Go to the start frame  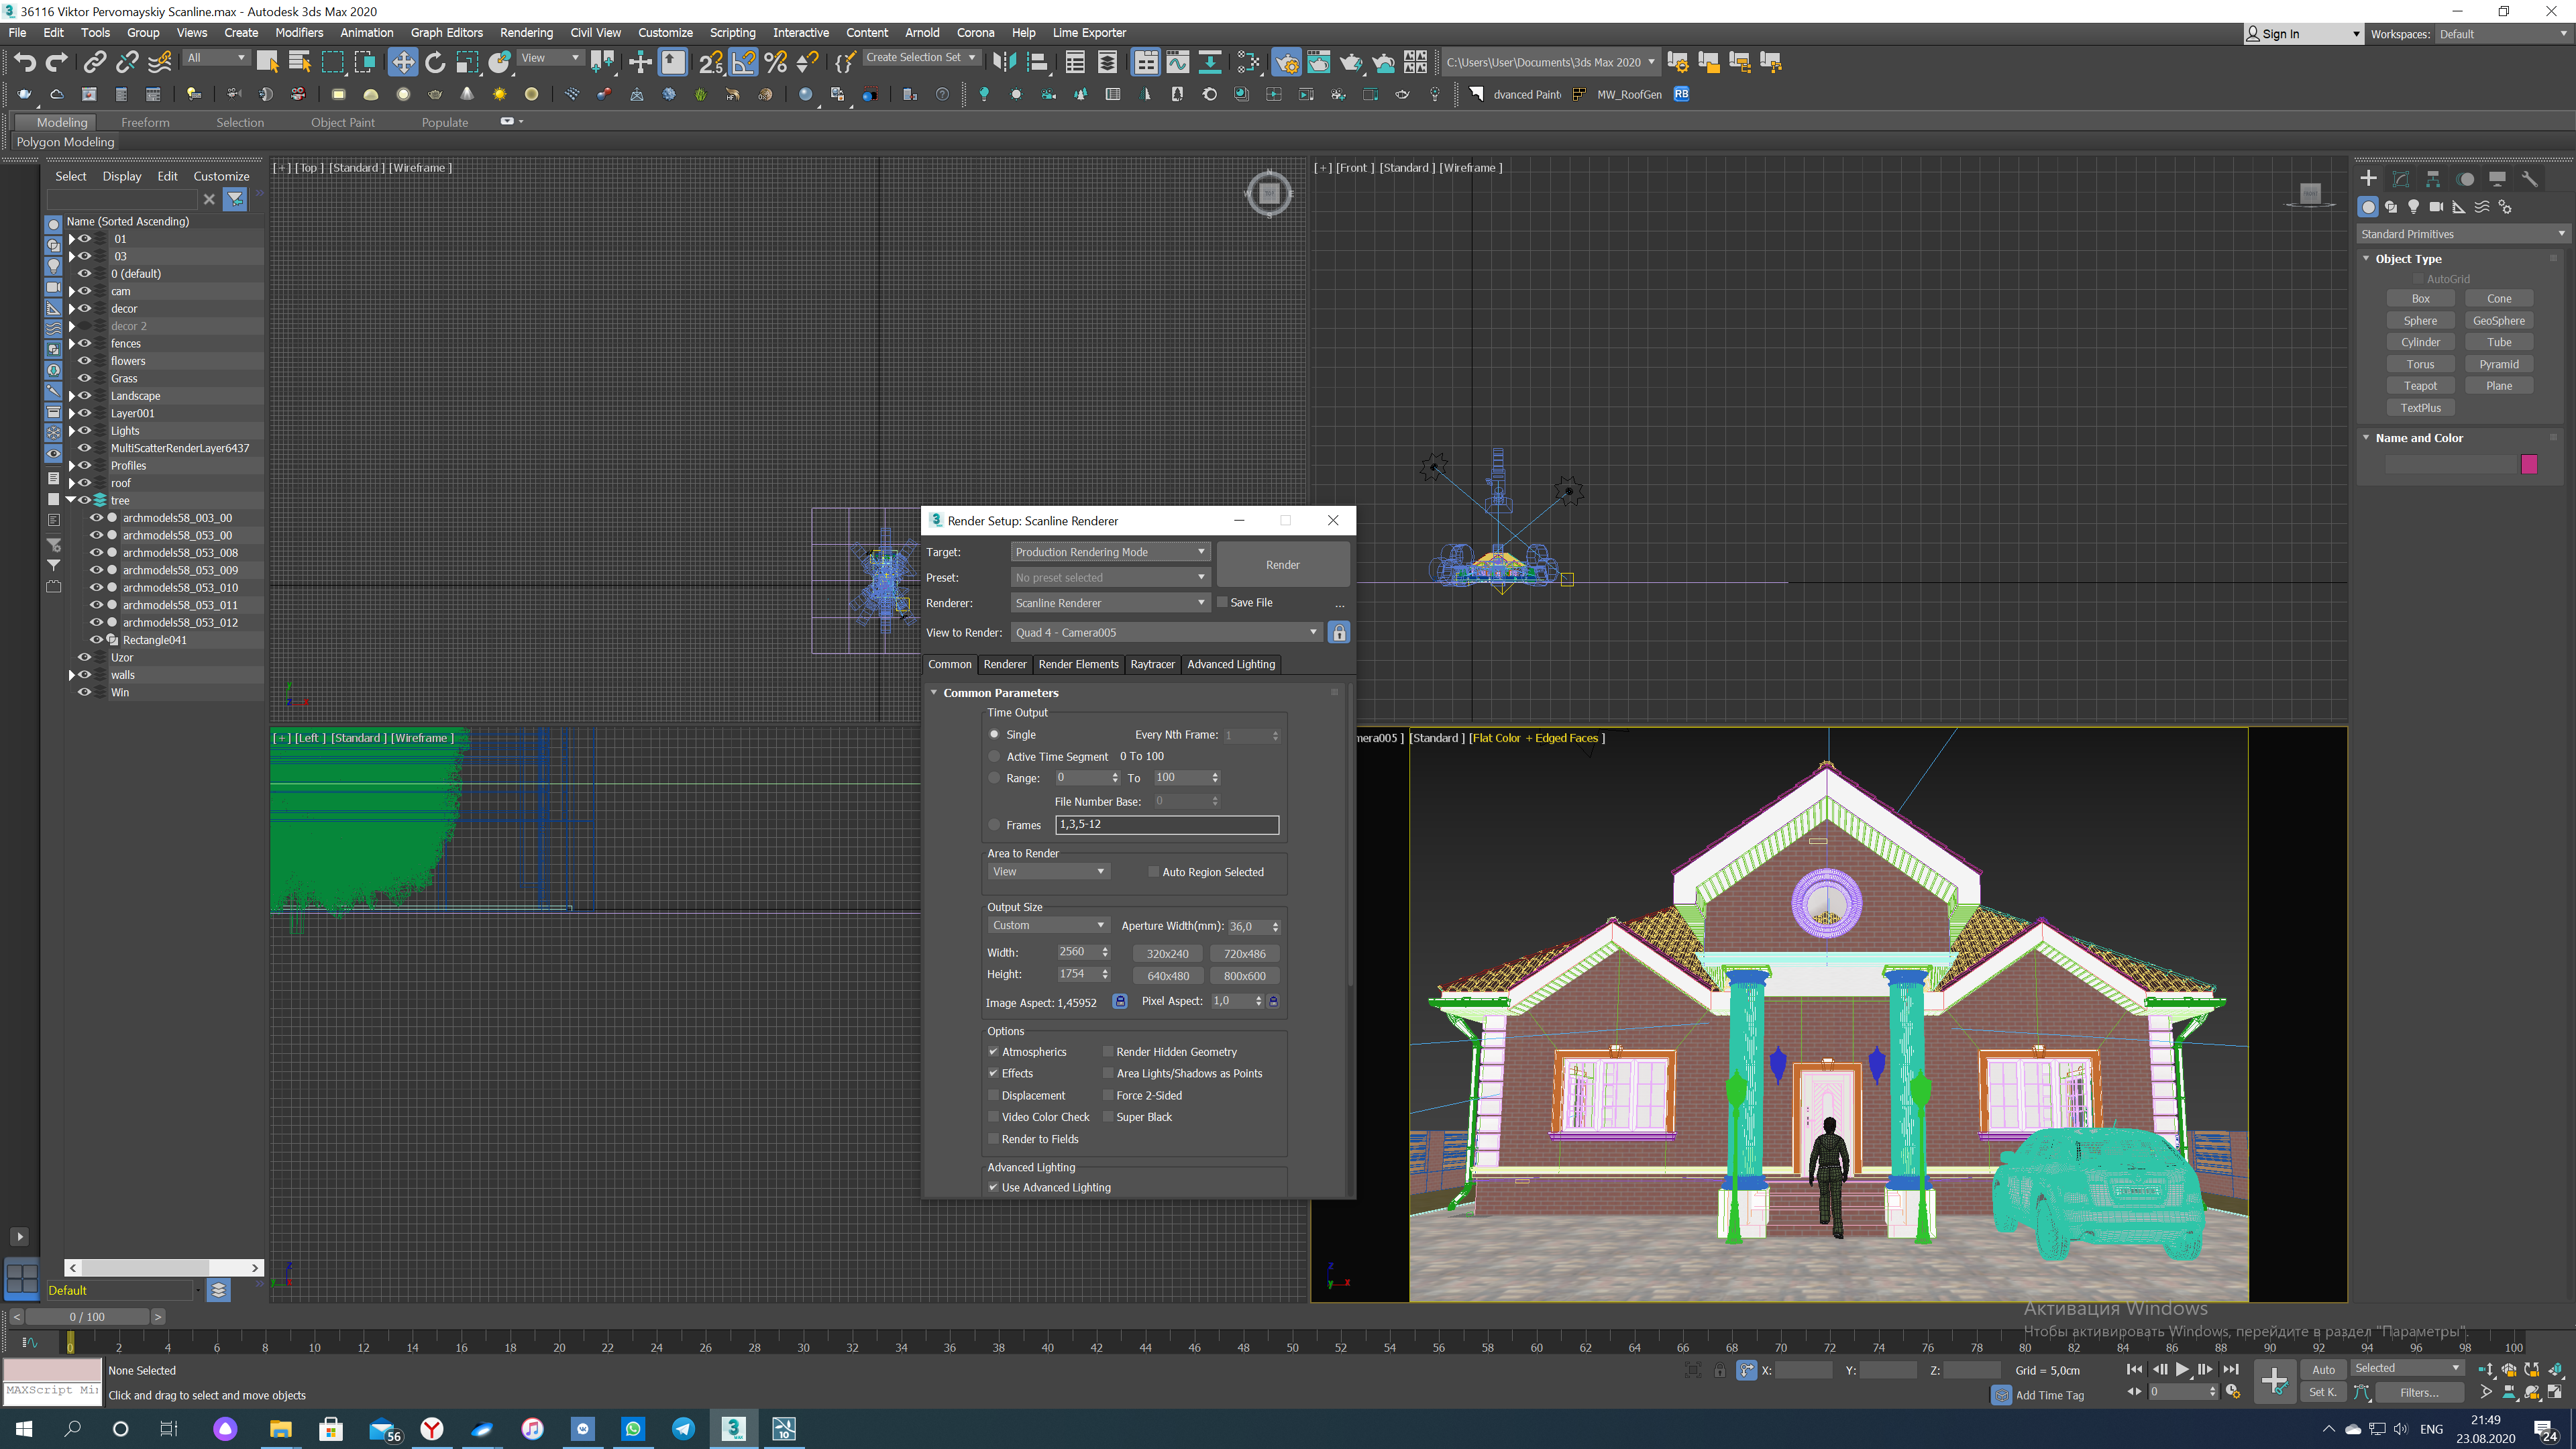pos(2134,1369)
